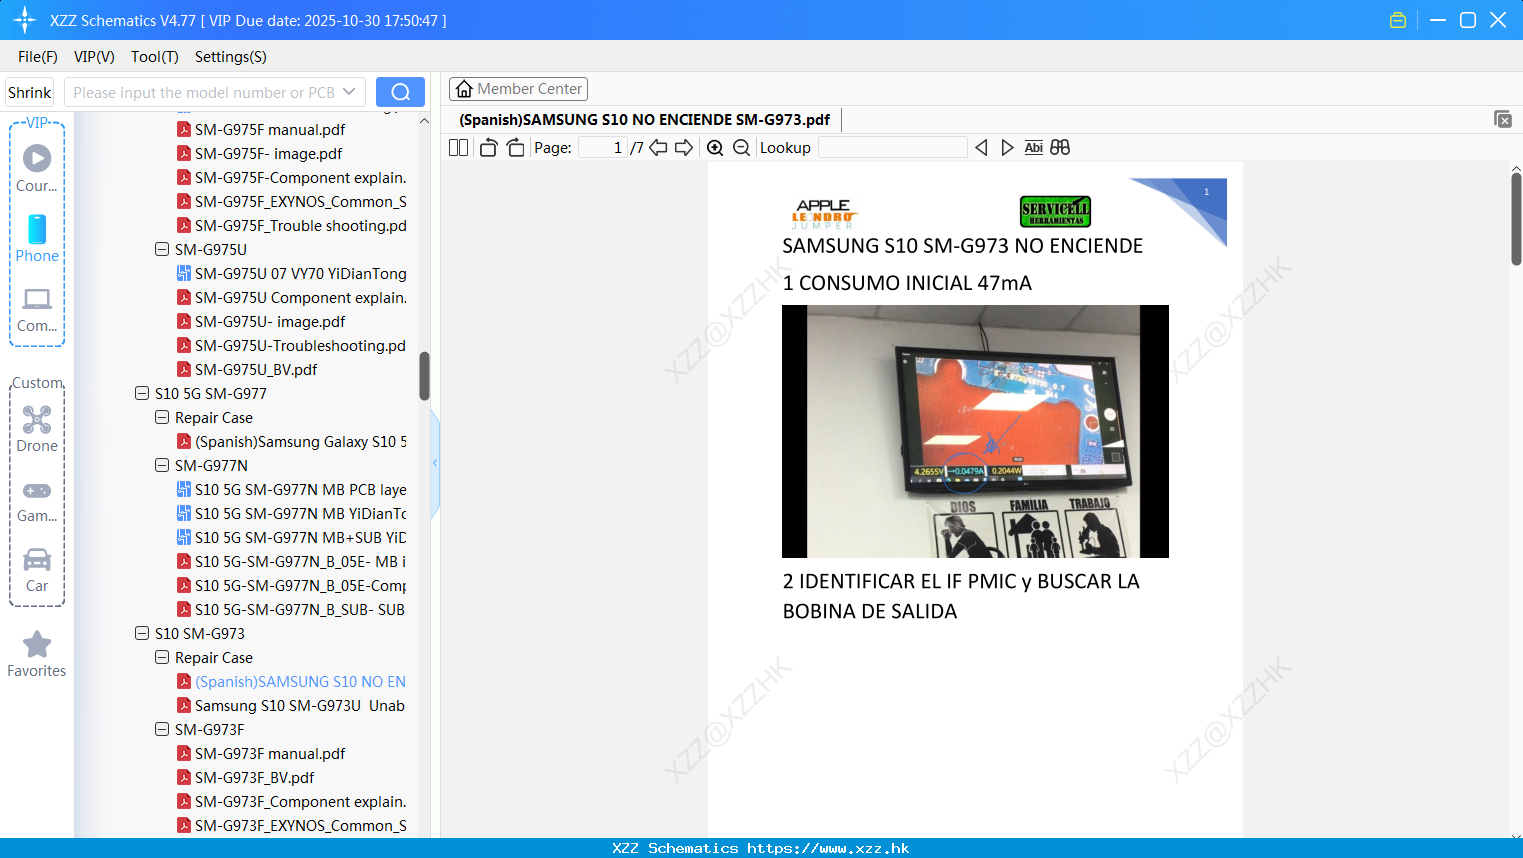
Task: Collapse the tree panel via splitter handle
Action: point(435,462)
